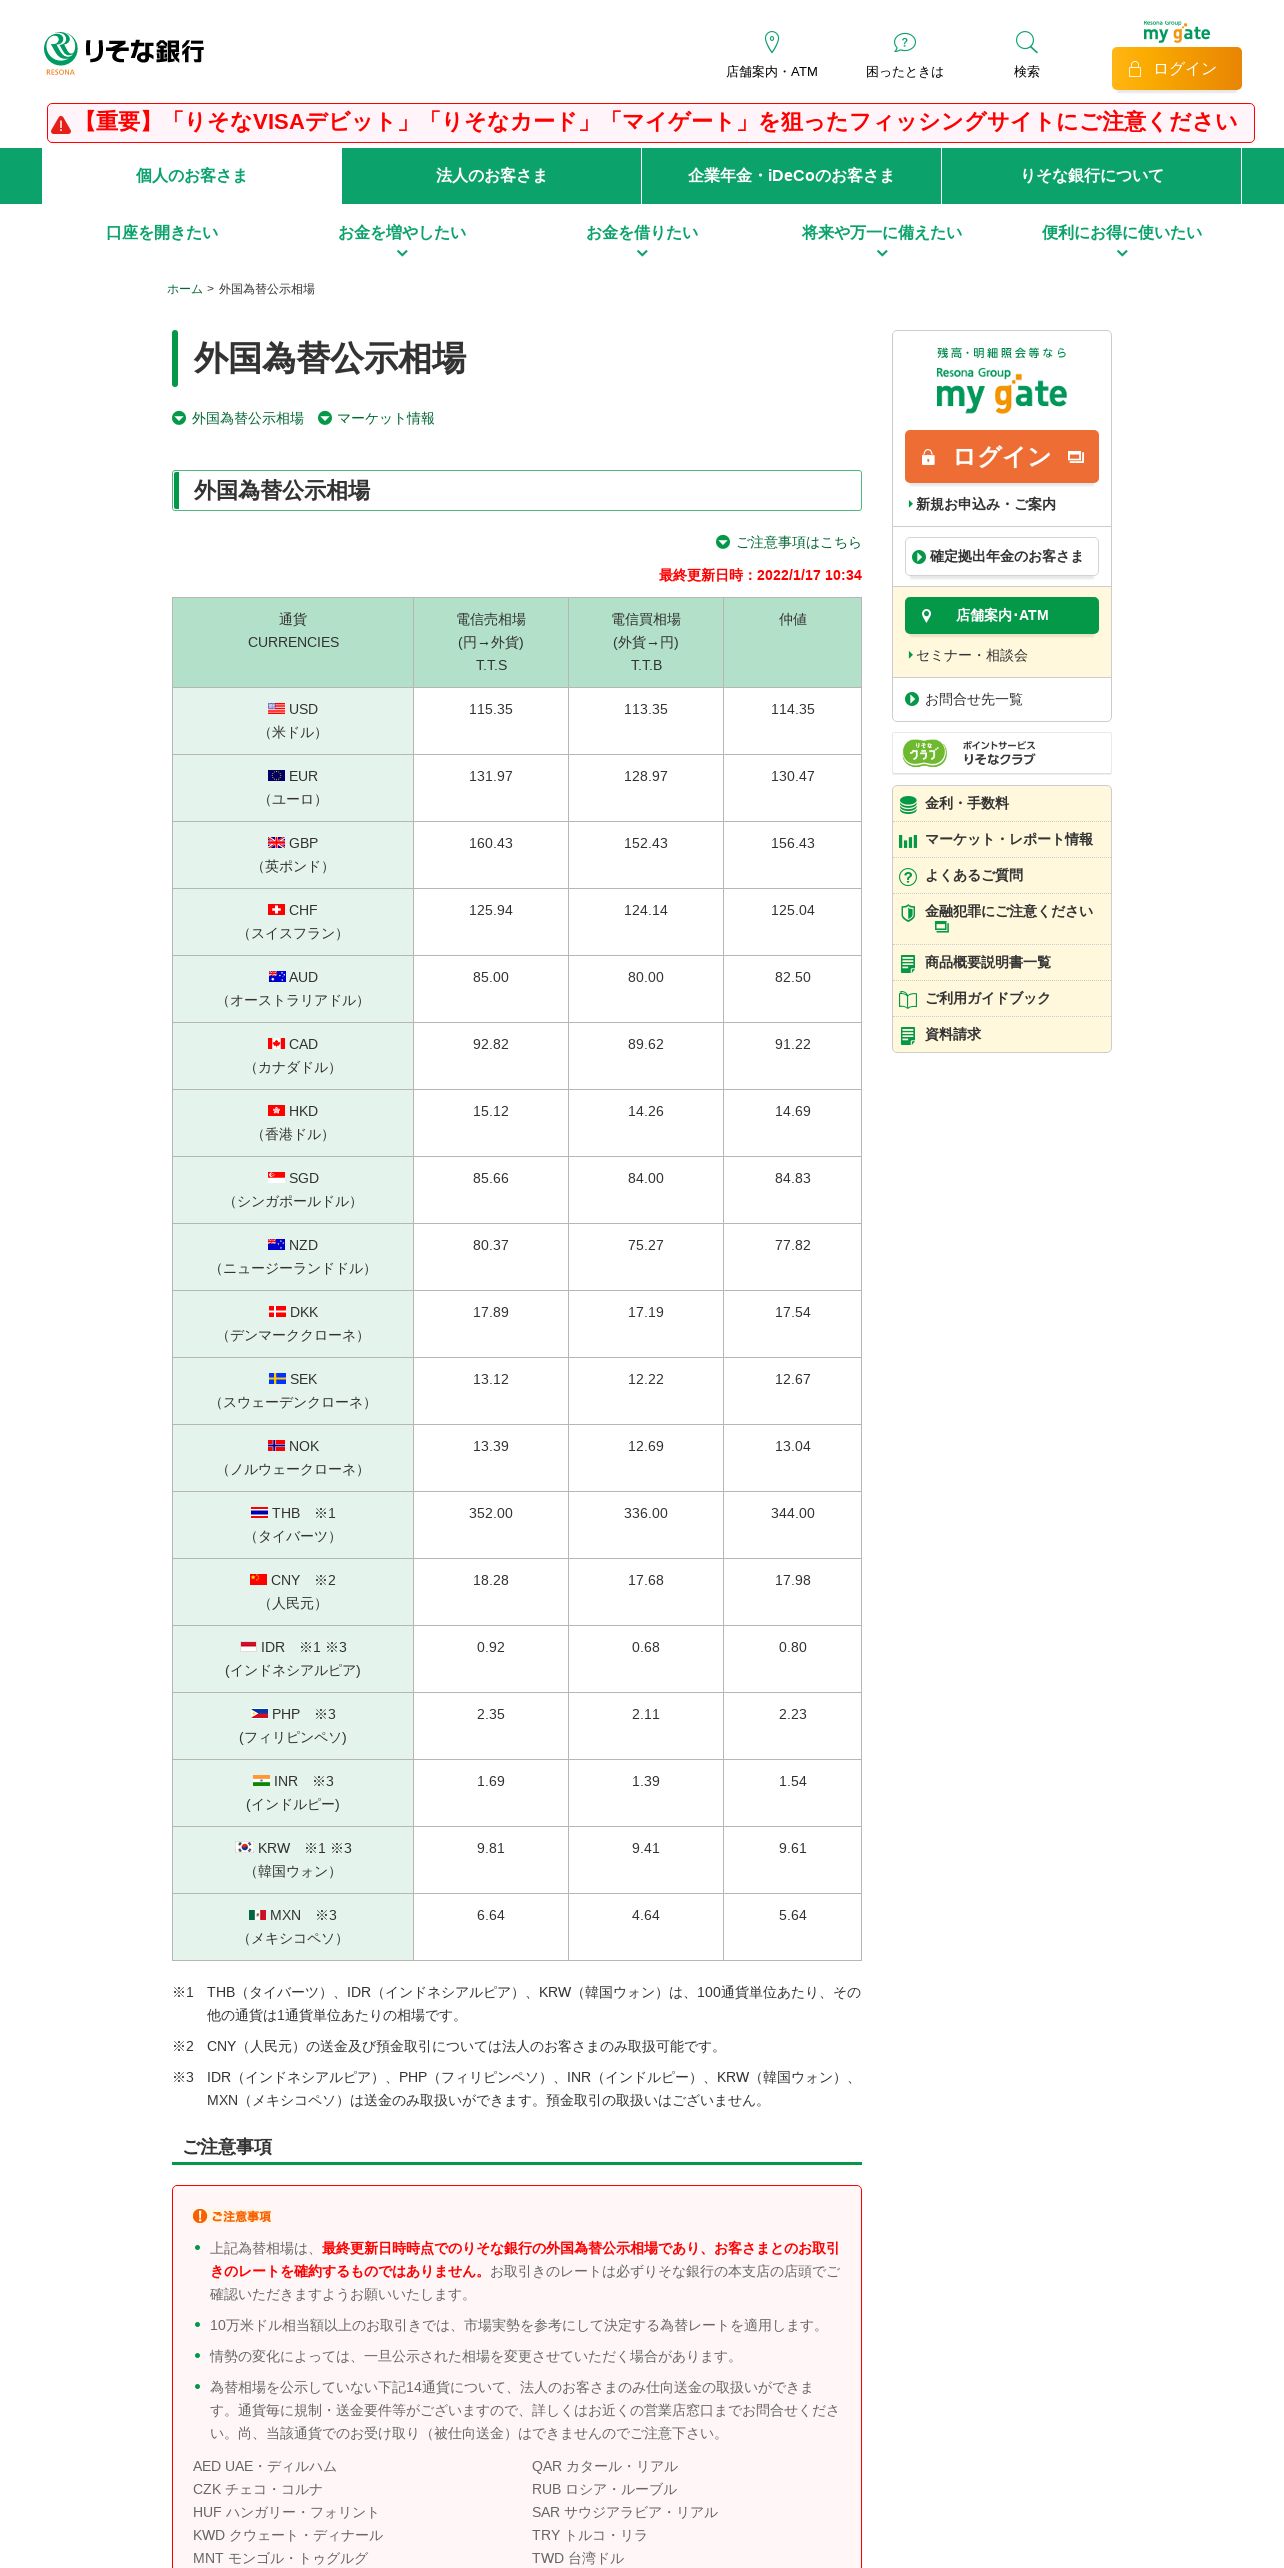Jump to 外国為替公示相場 anchor link
Image resolution: width=1284 pixels, height=2568 pixels.
pos(239,419)
